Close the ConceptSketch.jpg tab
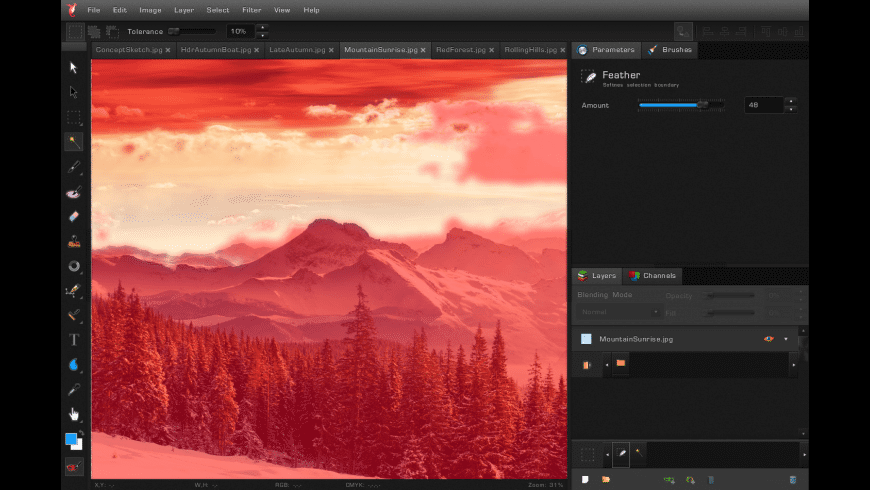The height and width of the screenshot is (490, 870). [168, 50]
